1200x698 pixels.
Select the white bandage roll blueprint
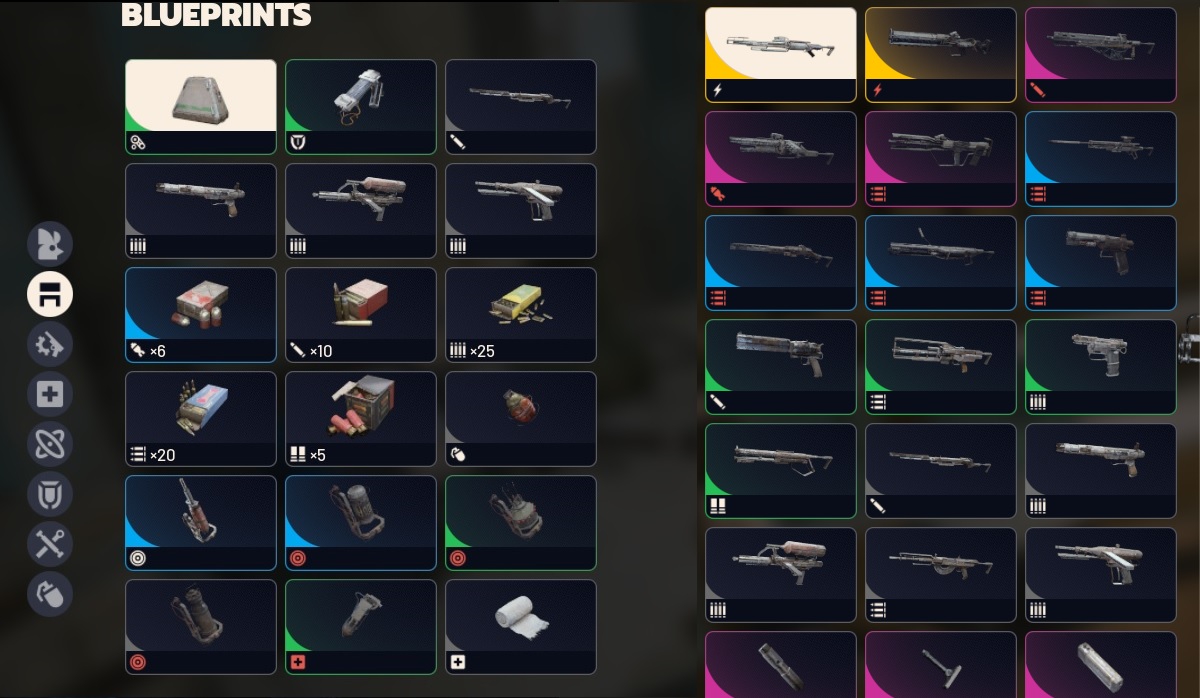pyautogui.click(x=521, y=627)
